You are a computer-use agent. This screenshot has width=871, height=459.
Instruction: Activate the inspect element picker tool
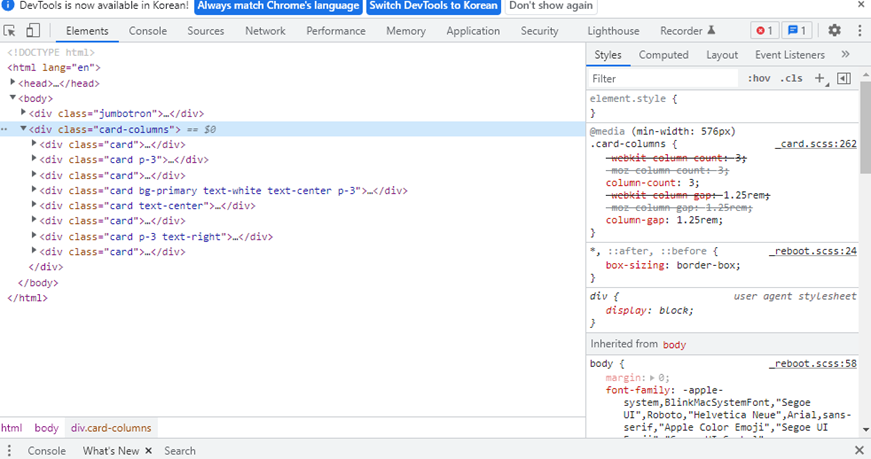coord(9,31)
